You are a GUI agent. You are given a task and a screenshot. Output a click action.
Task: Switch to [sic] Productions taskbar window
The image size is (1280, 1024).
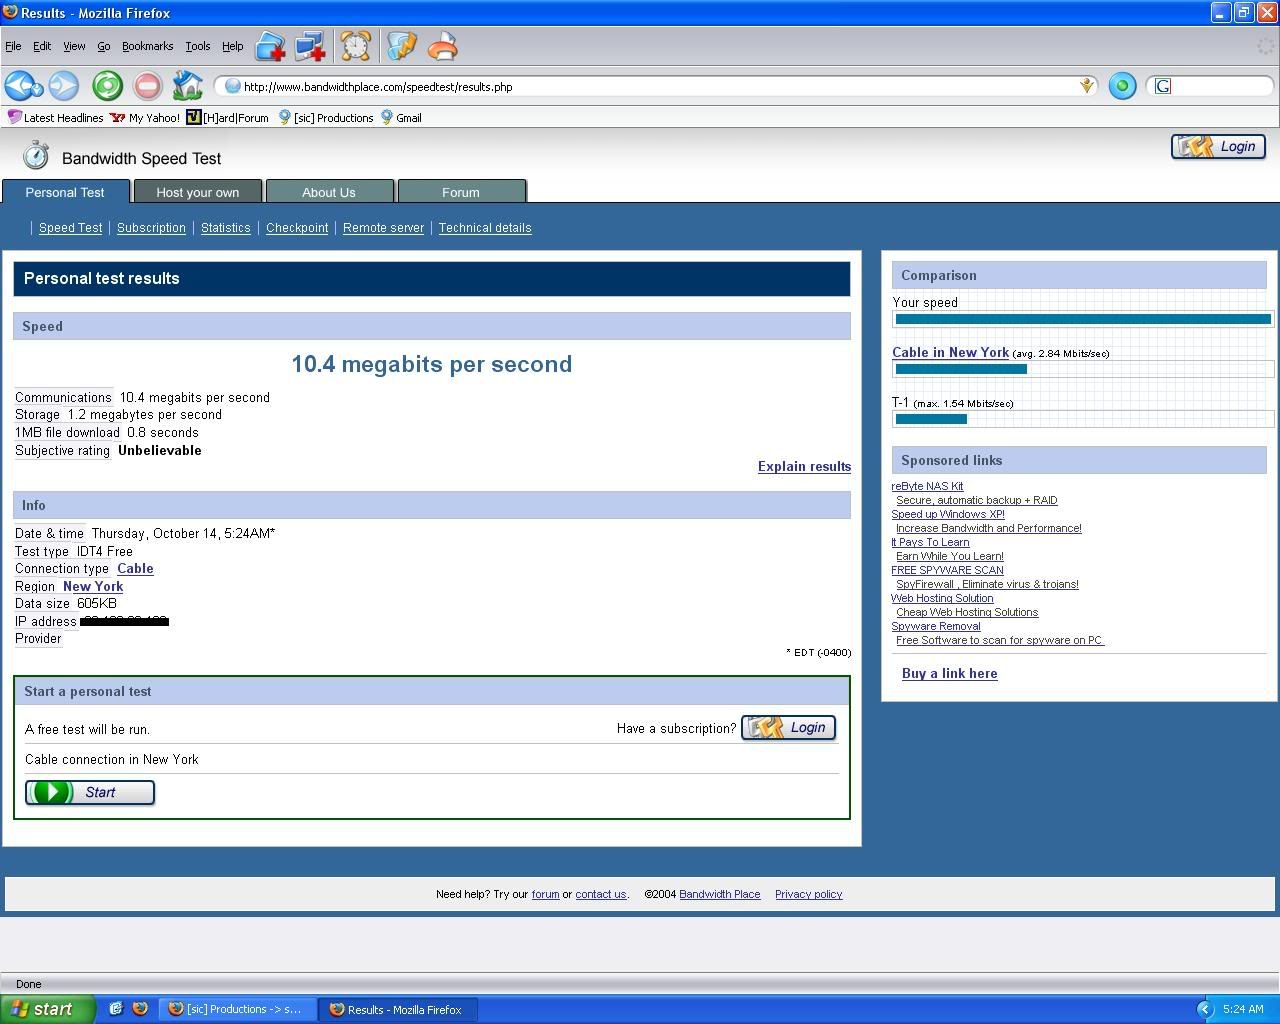click(238, 1009)
